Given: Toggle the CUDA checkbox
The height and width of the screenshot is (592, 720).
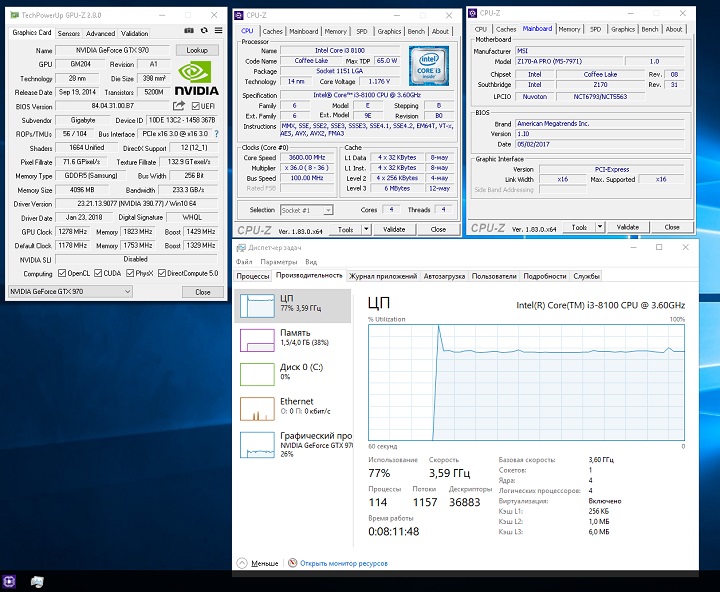Looking at the screenshot, I should (98, 273).
